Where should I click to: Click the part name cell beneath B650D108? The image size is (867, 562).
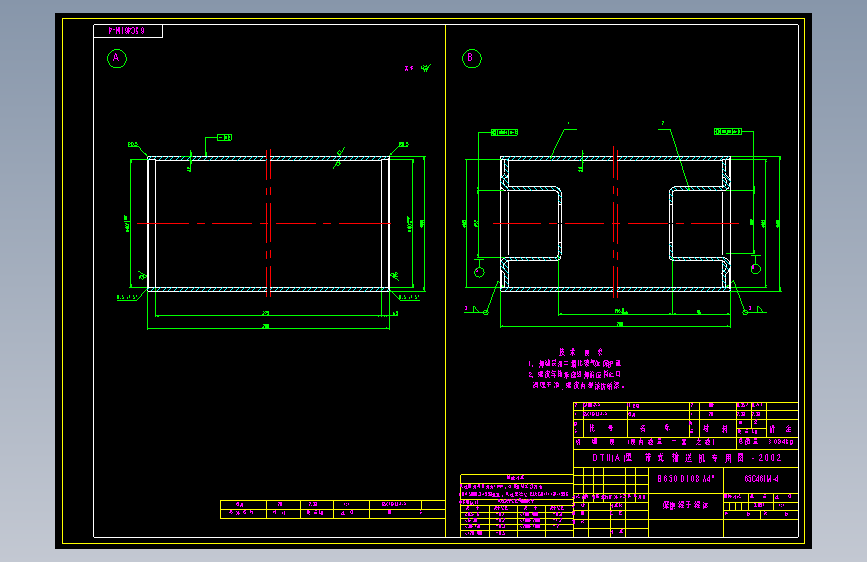[x=686, y=506]
